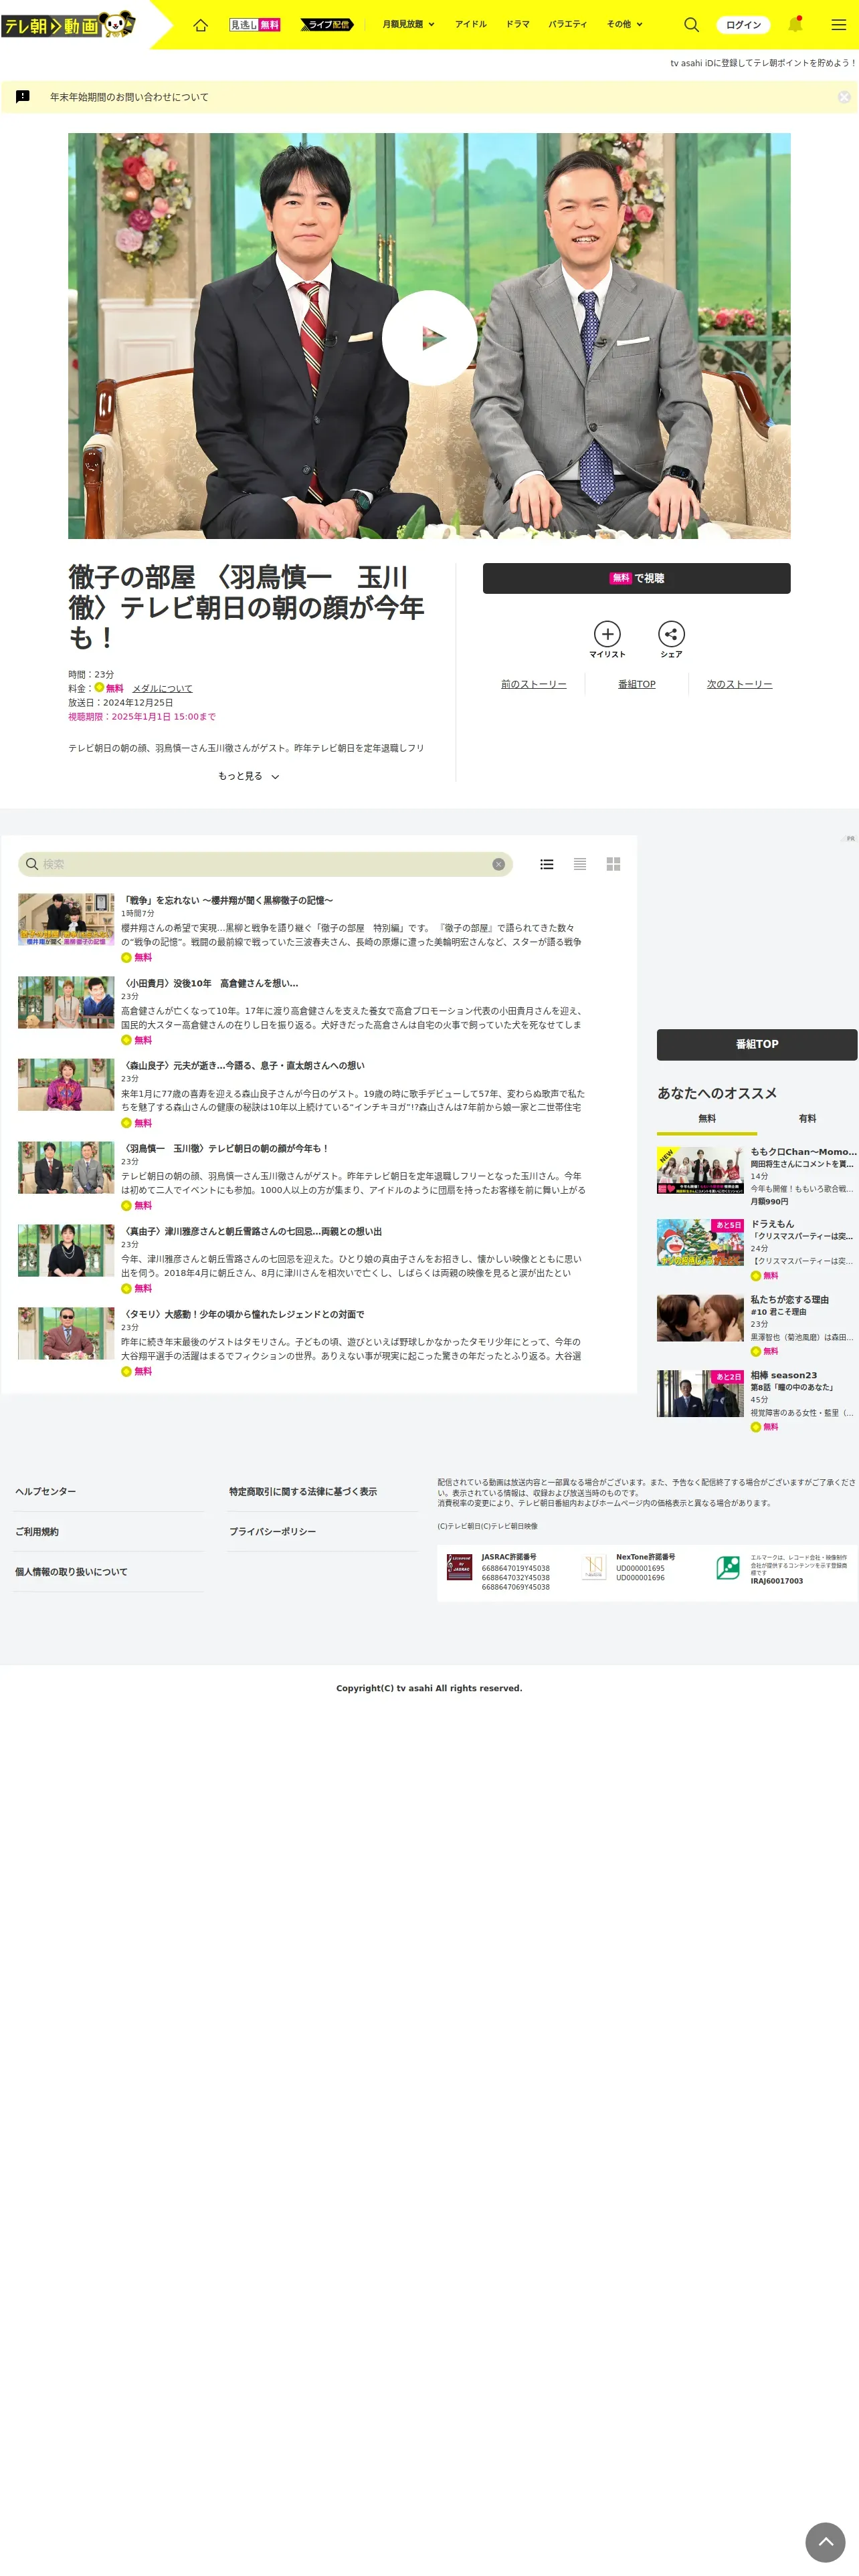Image resolution: width=859 pixels, height=2576 pixels.
Task: Click the ログイン button
Action: coord(743,24)
